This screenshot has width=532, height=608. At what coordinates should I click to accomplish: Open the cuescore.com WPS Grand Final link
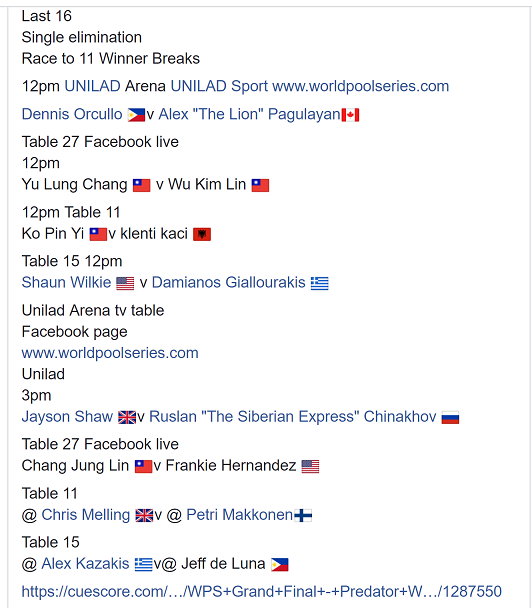point(262,592)
